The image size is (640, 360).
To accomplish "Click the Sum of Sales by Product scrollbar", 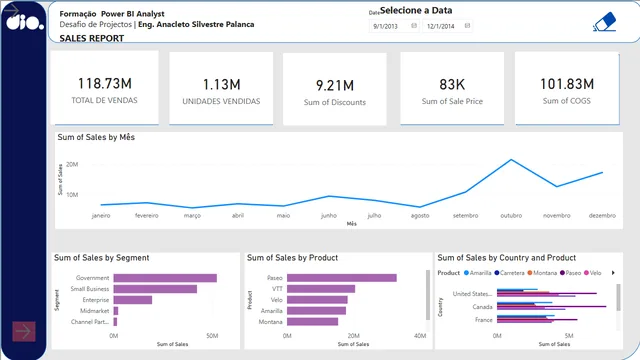I will 428,295.
